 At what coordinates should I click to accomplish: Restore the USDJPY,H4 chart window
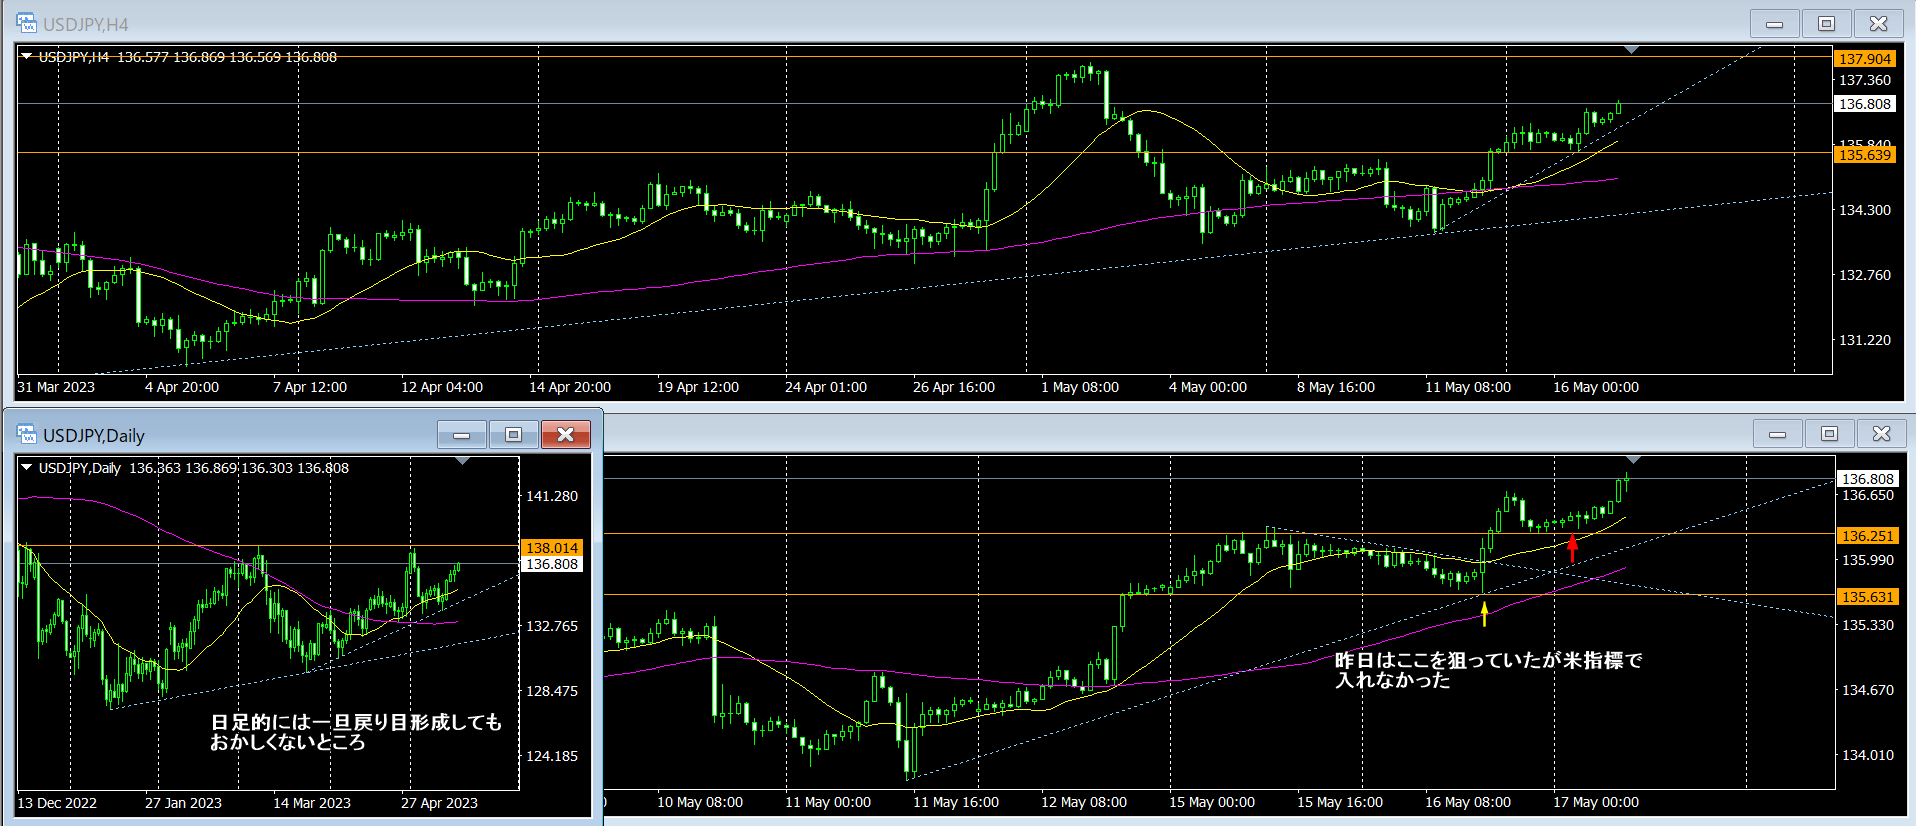tap(1827, 23)
